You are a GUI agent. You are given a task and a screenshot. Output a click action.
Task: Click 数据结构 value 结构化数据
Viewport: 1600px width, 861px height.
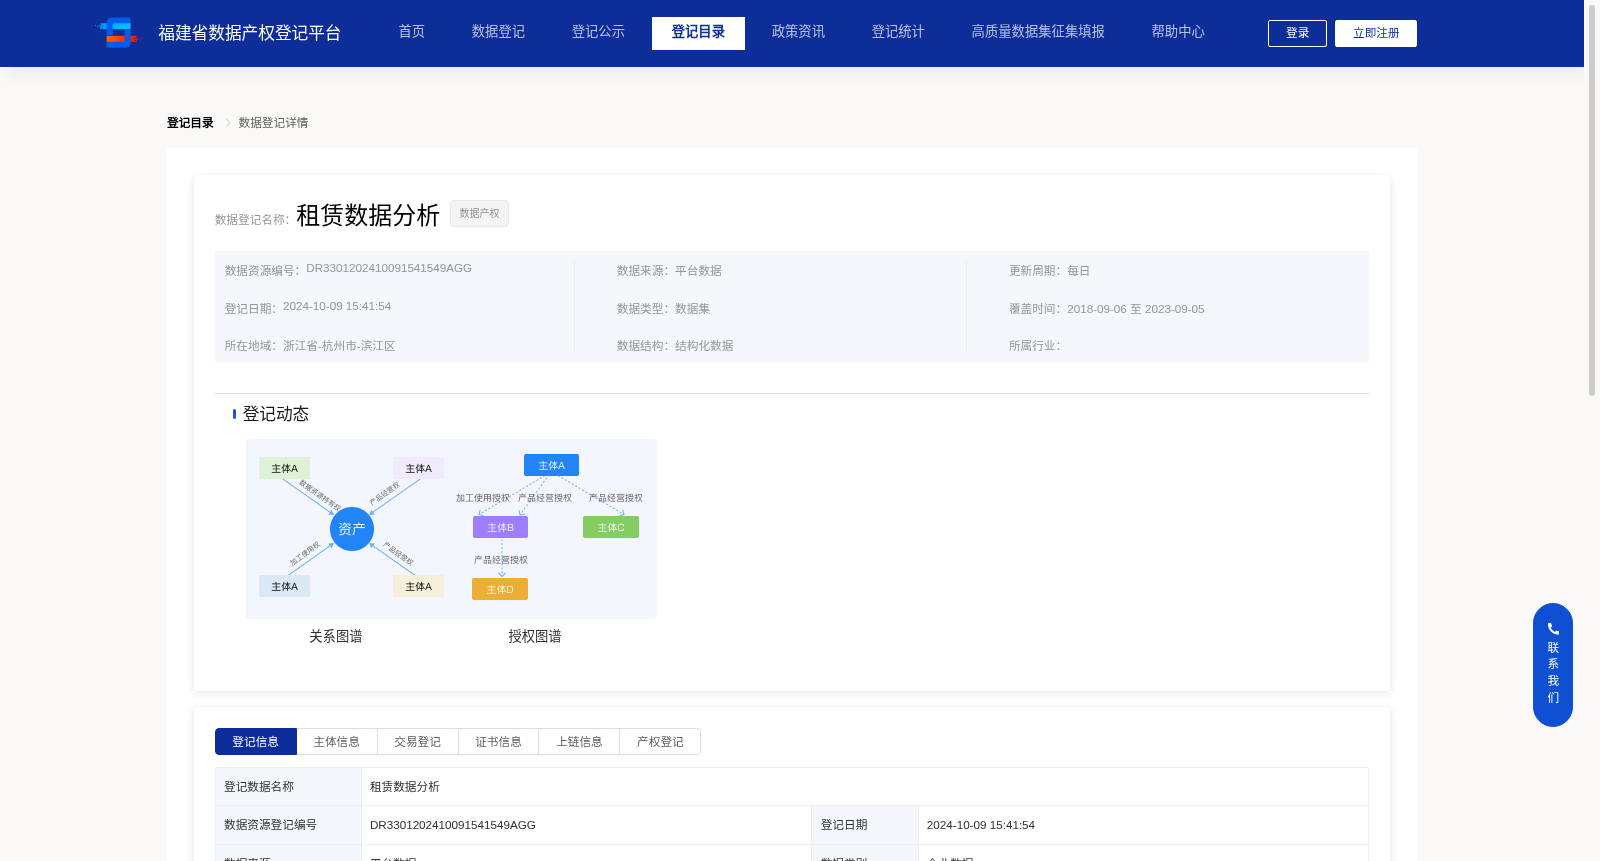(x=704, y=346)
